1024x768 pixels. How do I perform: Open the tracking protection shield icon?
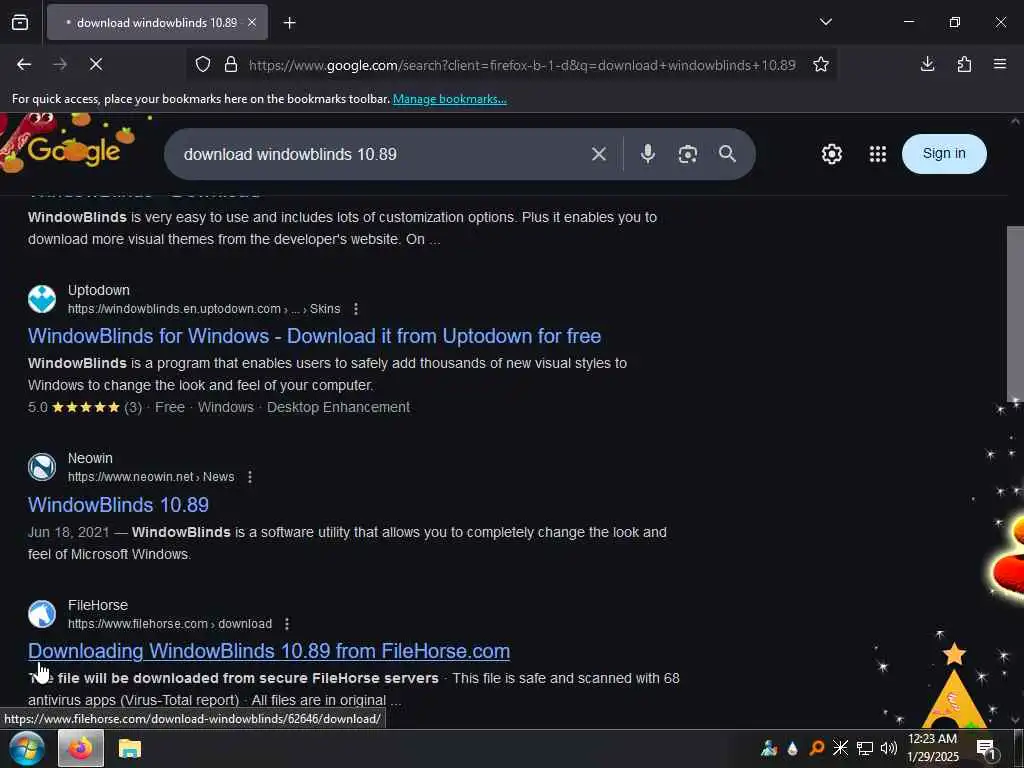[203, 65]
